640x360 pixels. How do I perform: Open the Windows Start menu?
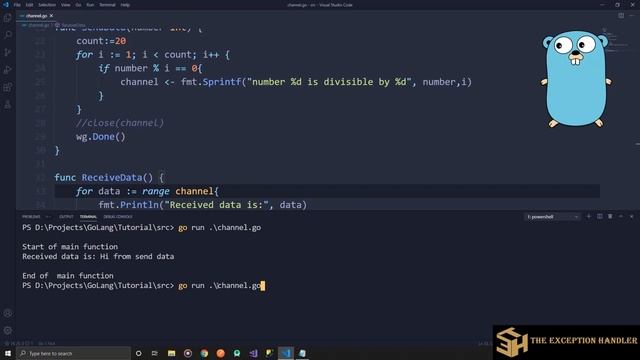(x=8, y=353)
